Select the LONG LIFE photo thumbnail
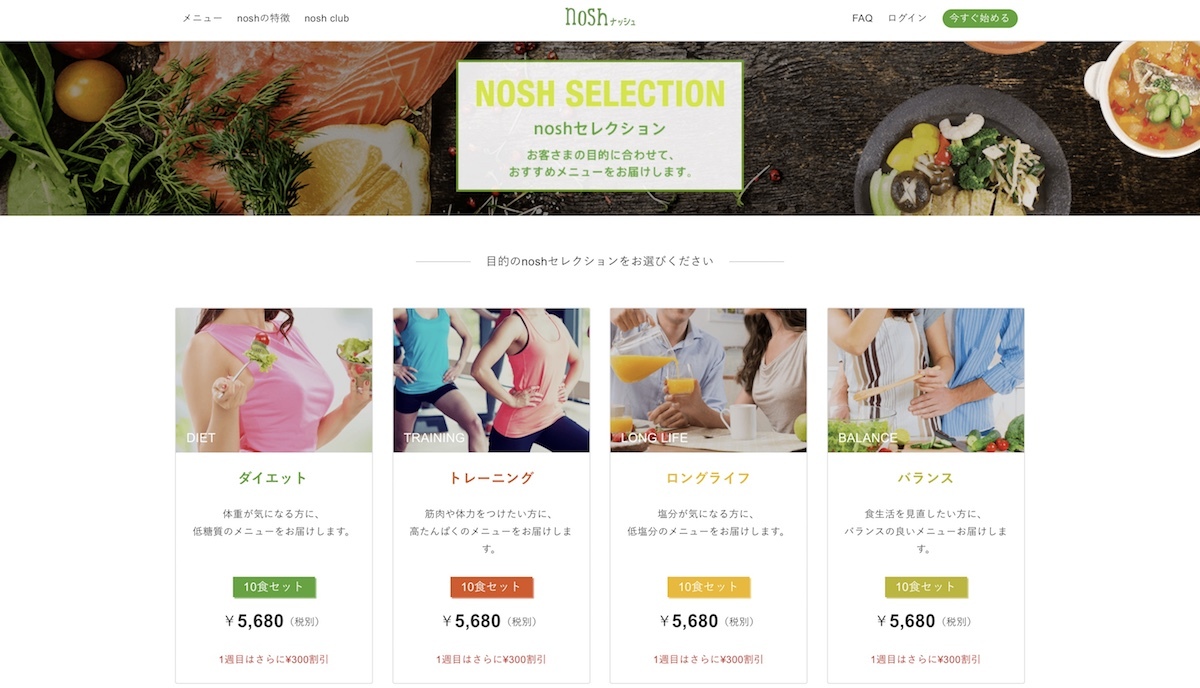This screenshot has width=1200, height=688. tap(708, 380)
